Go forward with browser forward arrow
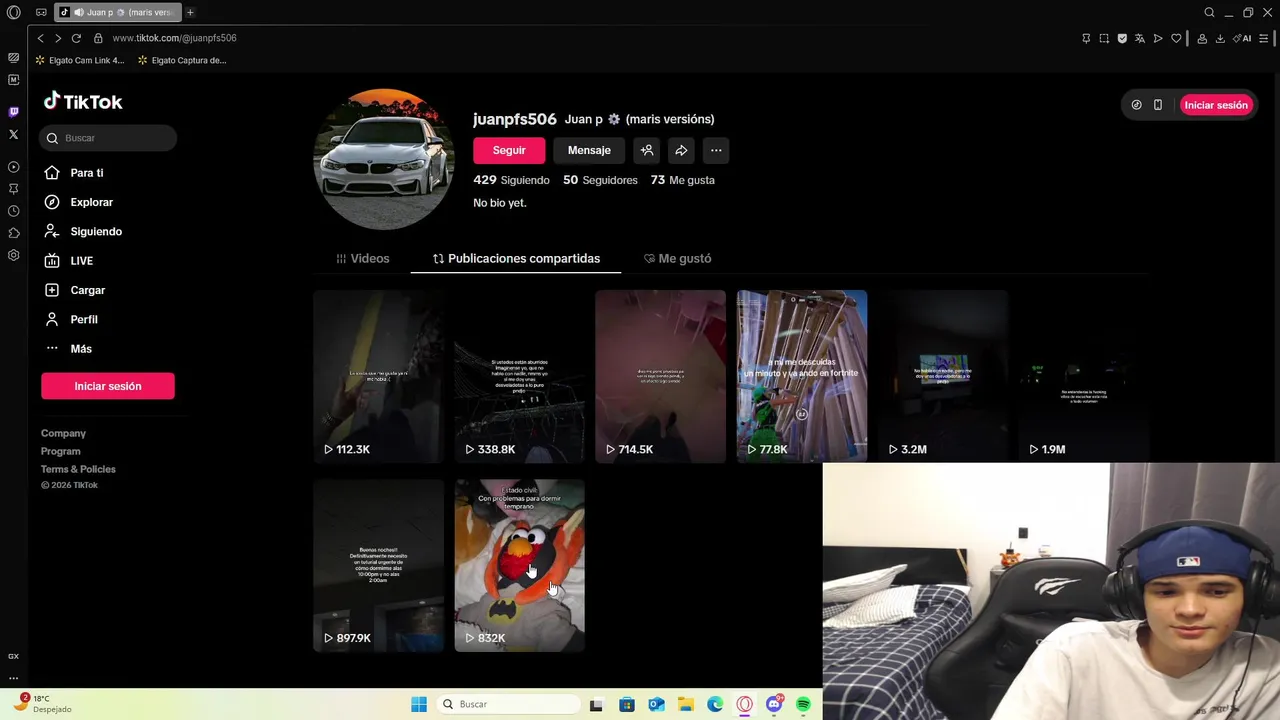This screenshot has width=1280, height=720. [x=58, y=38]
